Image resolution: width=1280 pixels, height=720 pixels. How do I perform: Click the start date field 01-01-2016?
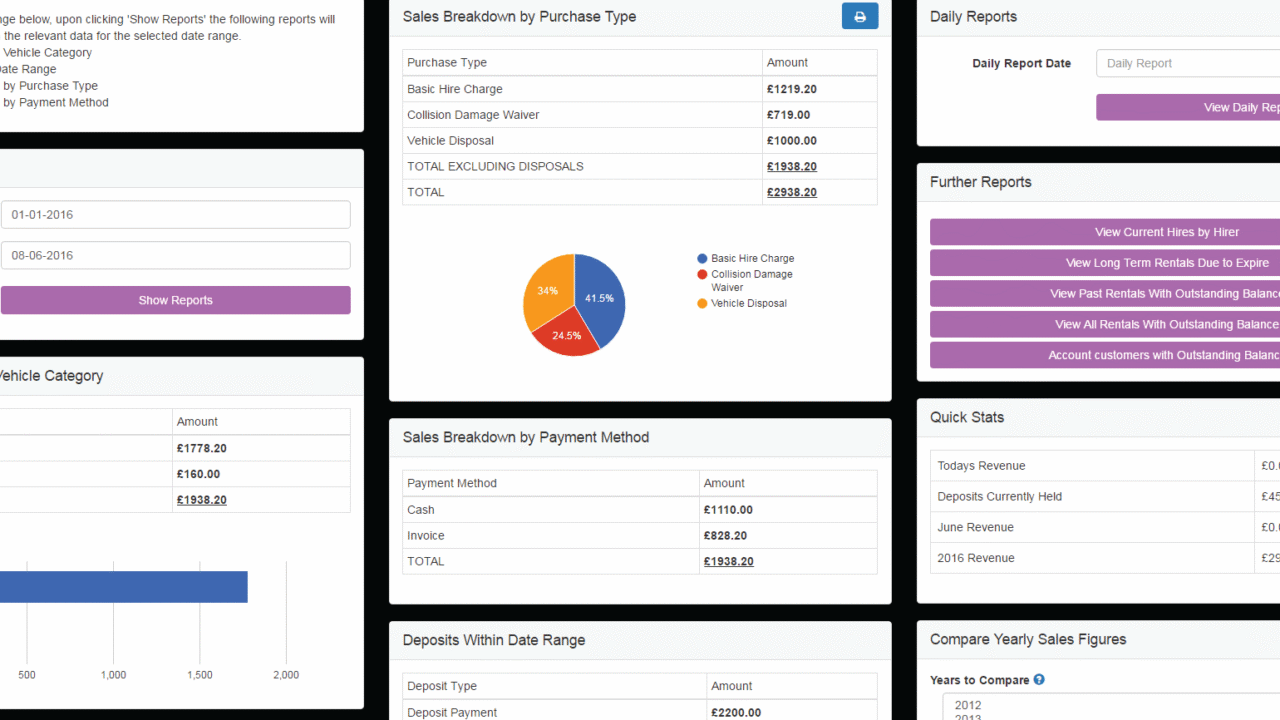(x=175, y=215)
